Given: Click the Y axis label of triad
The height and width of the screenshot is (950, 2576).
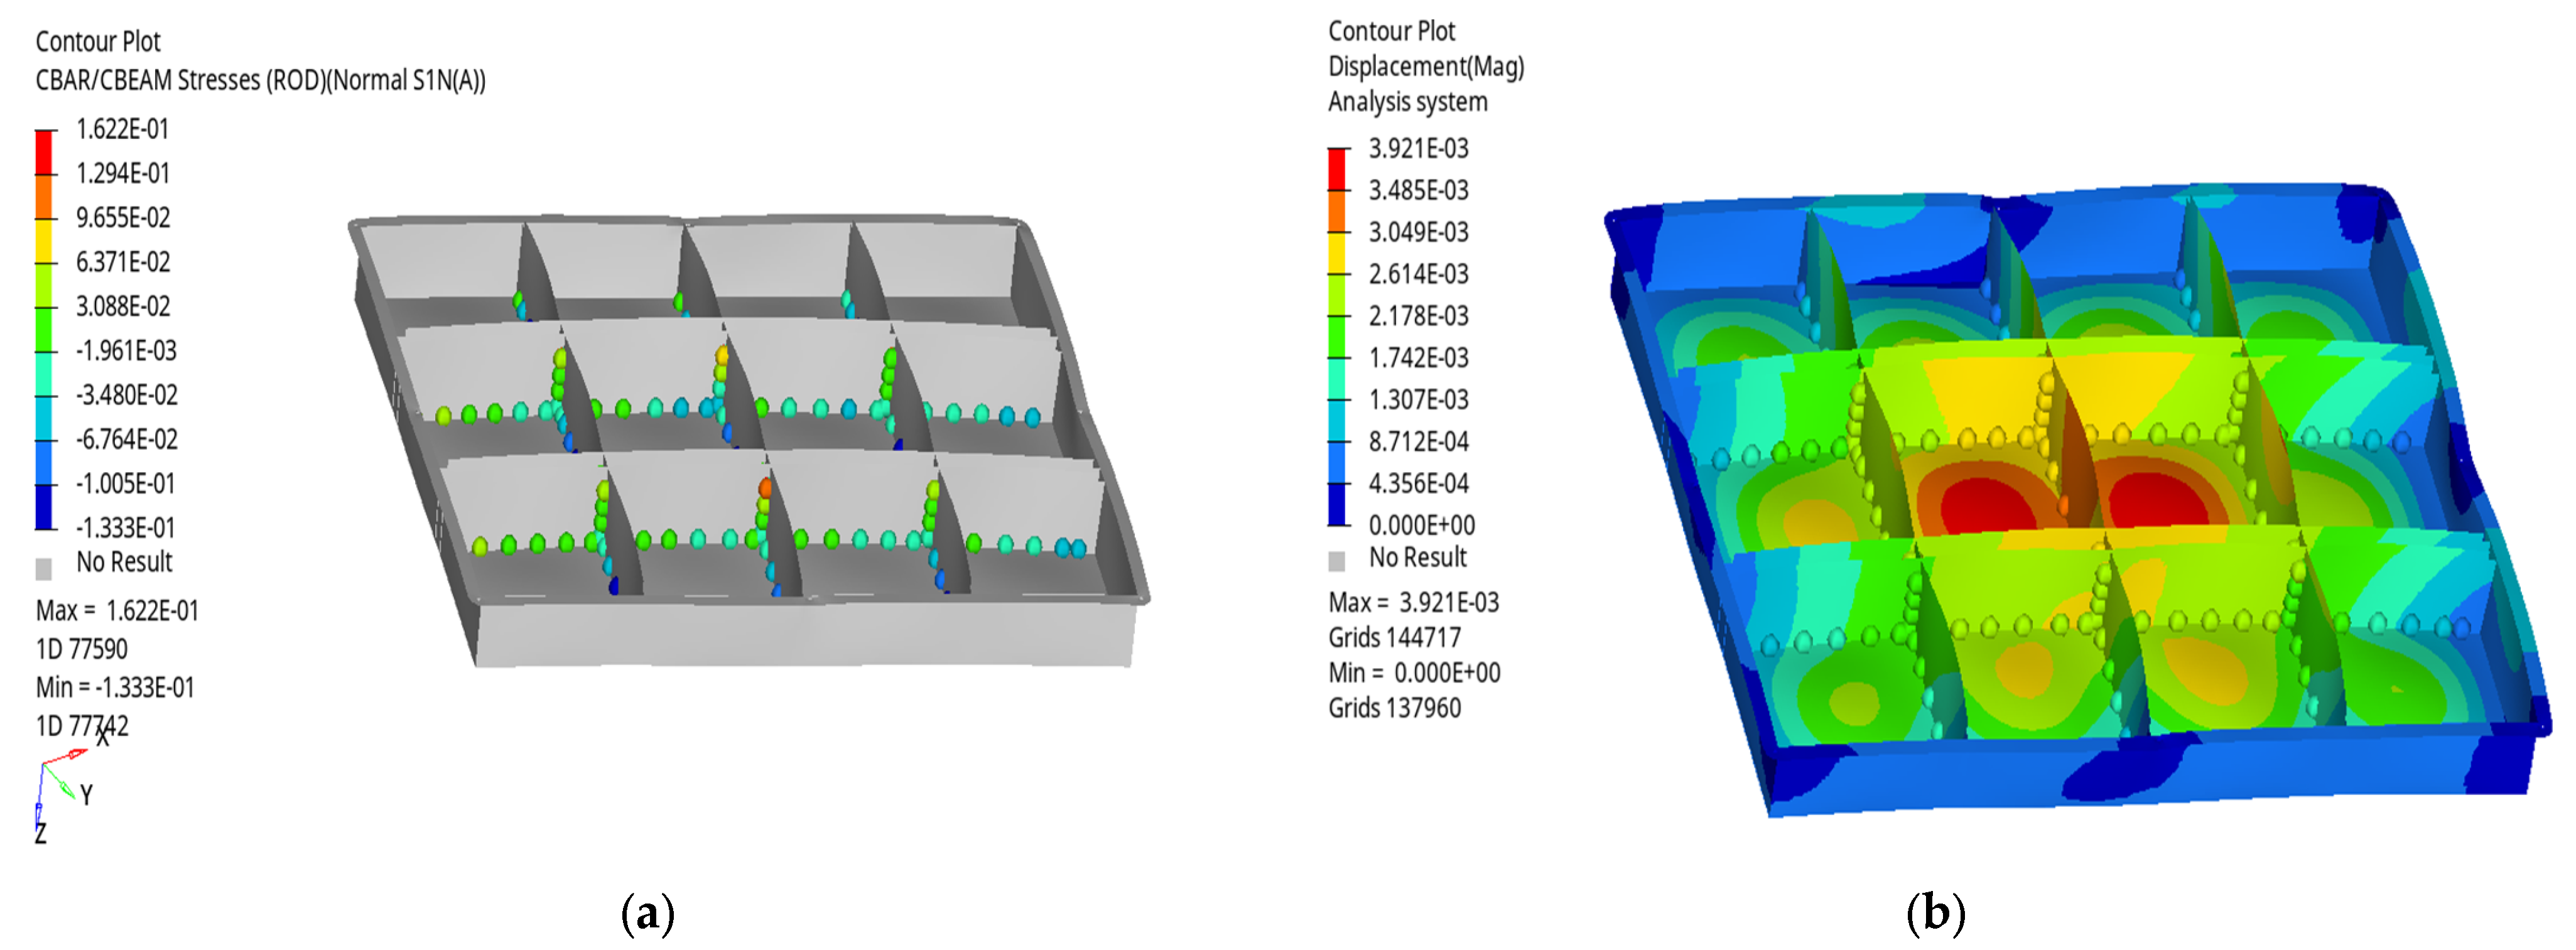Looking at the screenshot, I should [87, 795].
